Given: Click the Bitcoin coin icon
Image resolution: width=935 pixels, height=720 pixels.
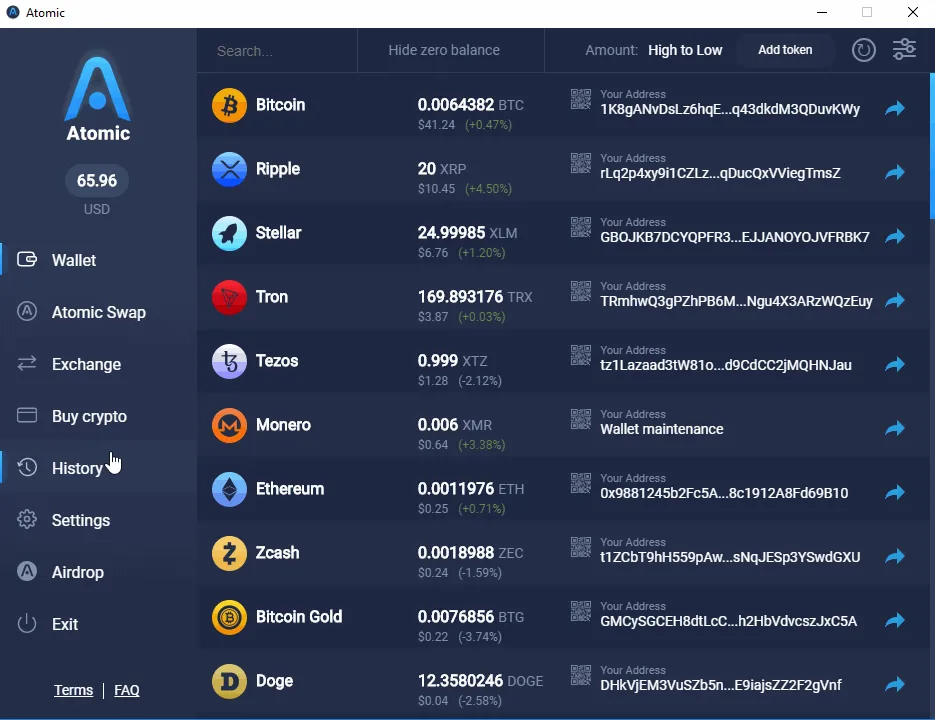Looking at the screenshot, I should [x=229, y=105].
